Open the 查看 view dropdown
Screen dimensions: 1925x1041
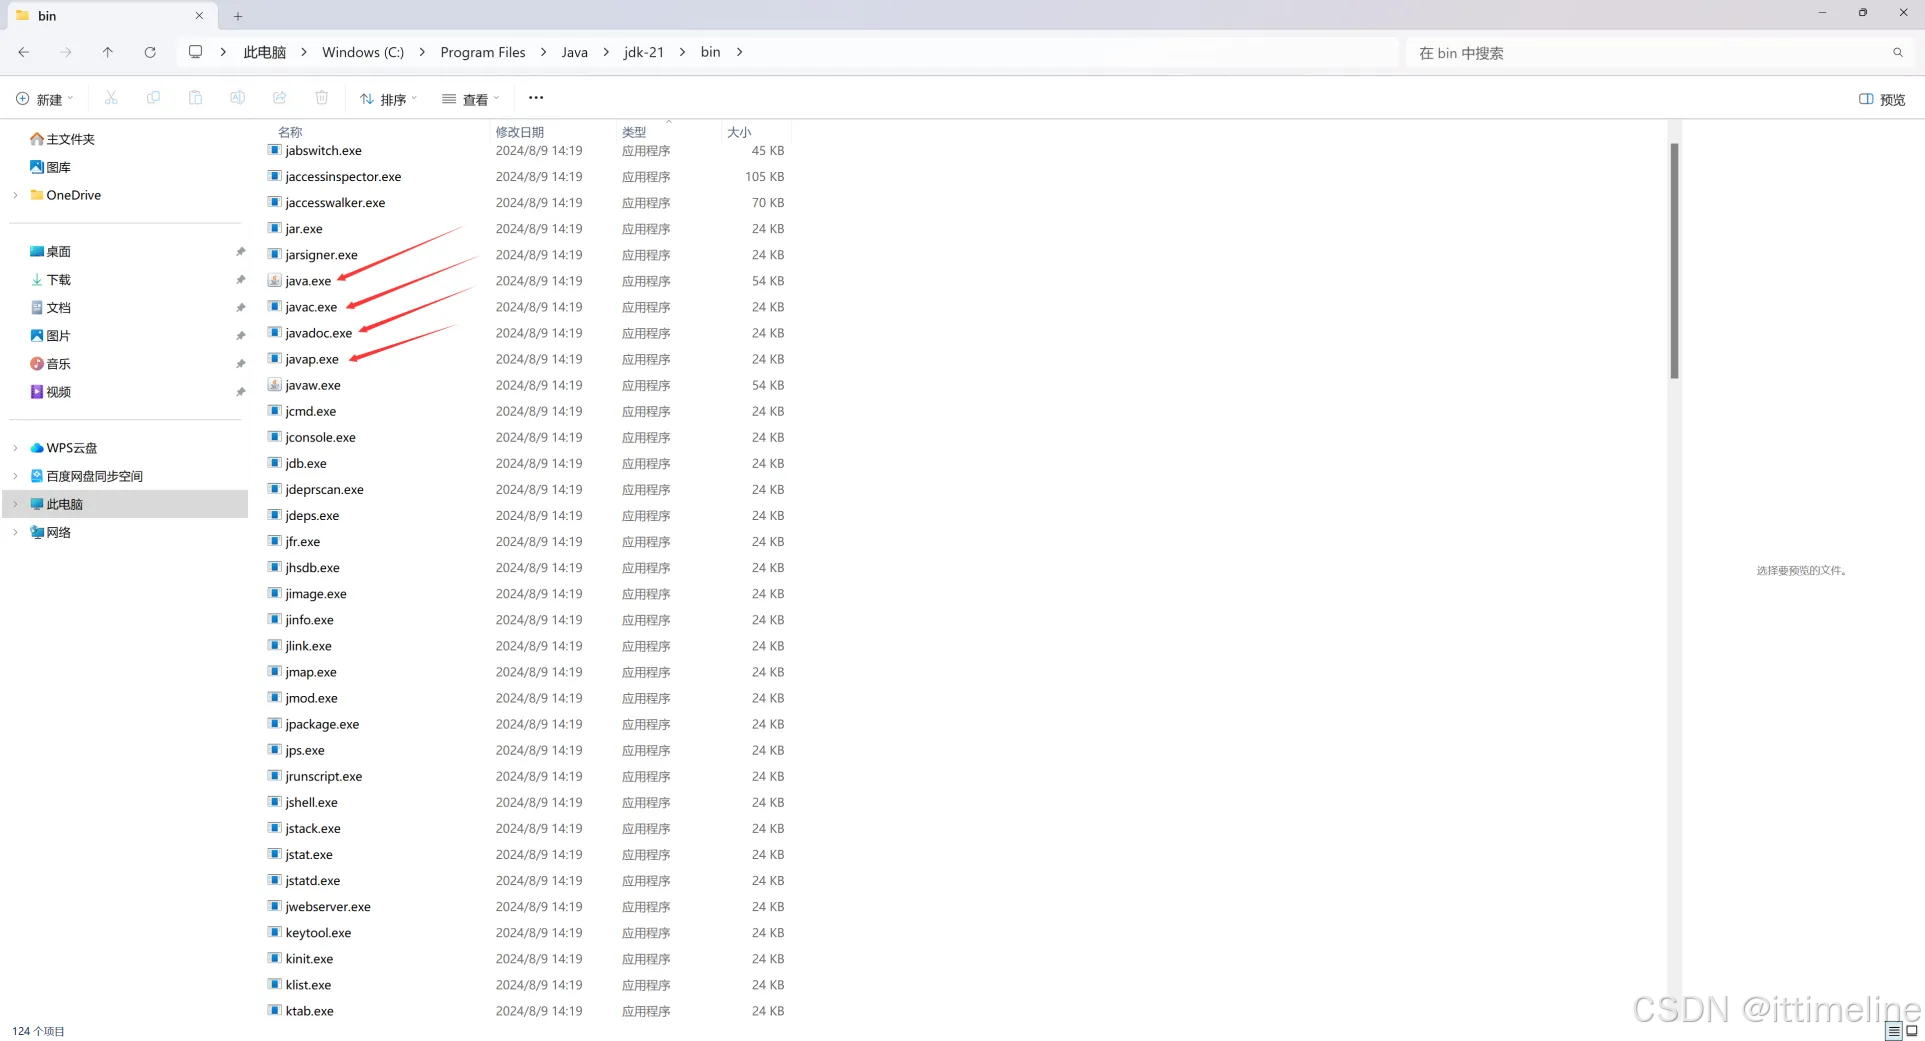click(x=470, y=99)
